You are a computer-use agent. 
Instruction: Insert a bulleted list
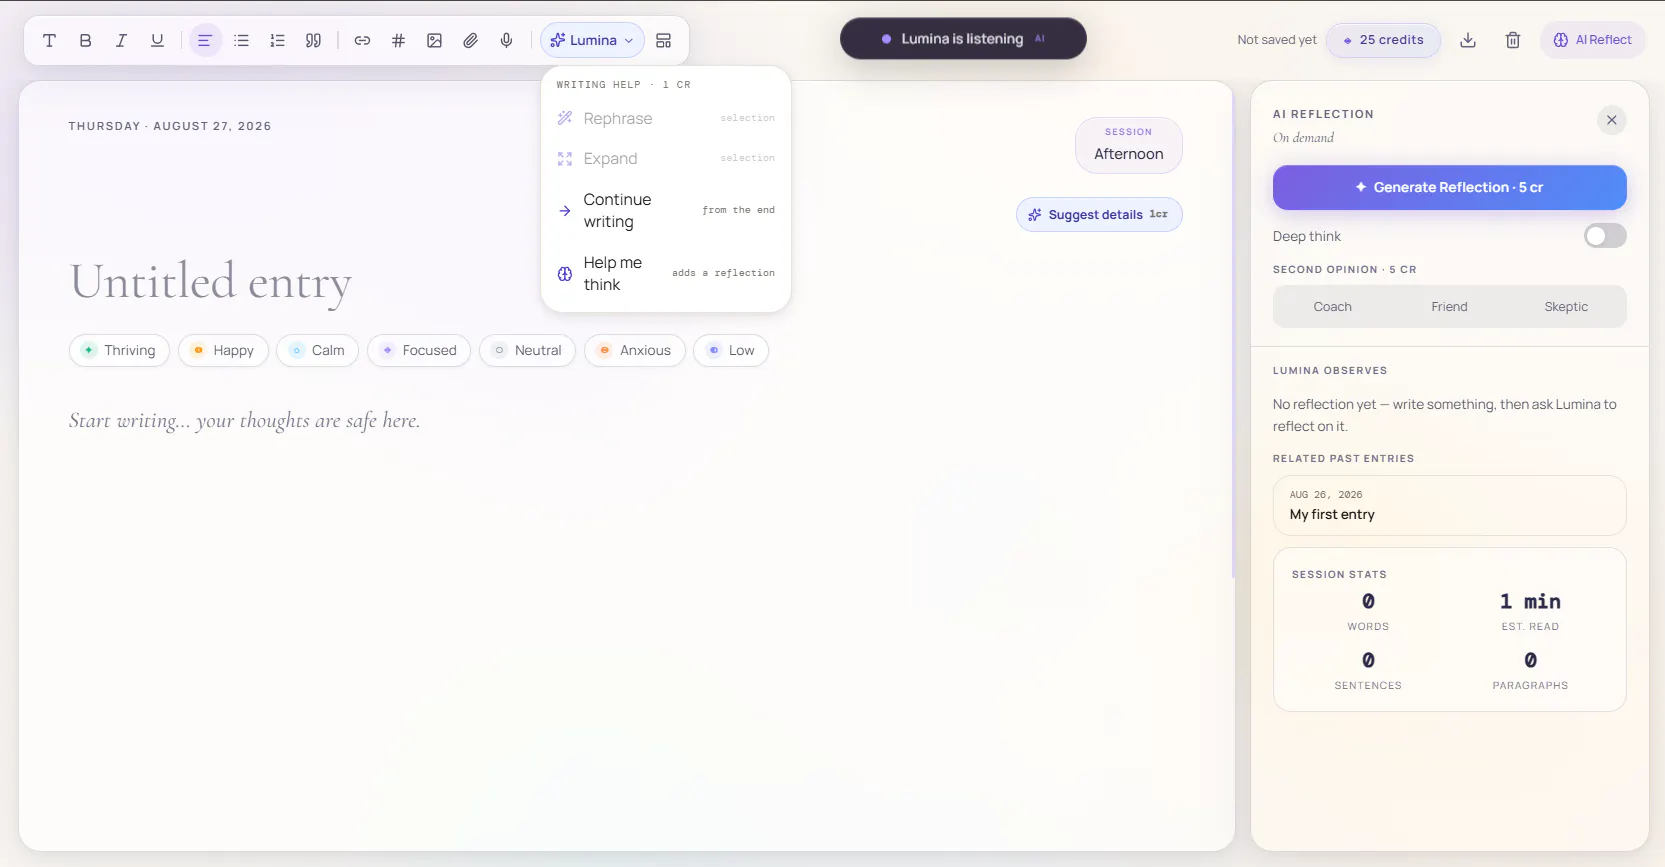(x=241, y=41)
